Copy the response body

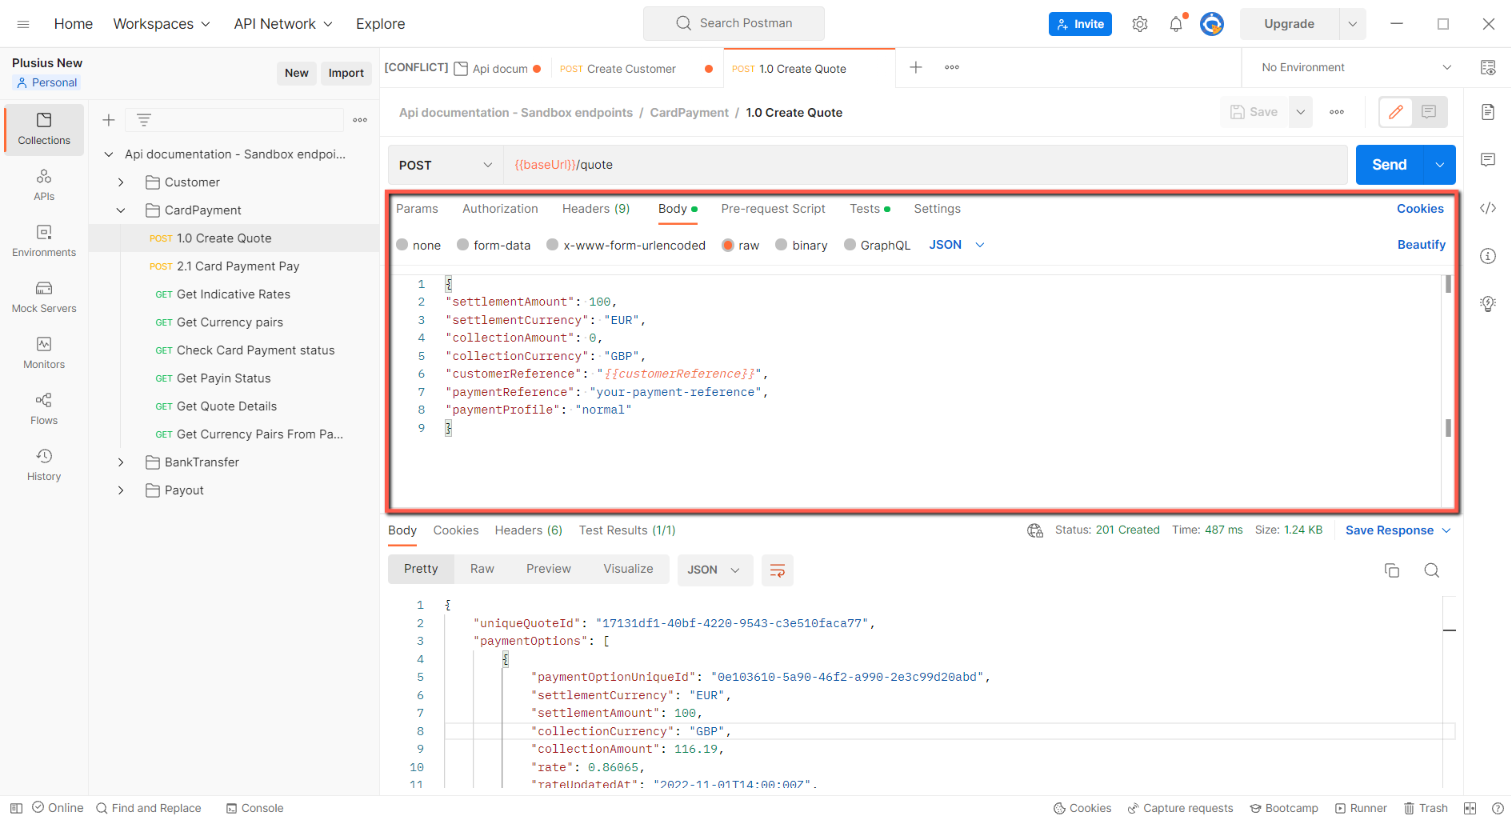(x=1392, y=570)
